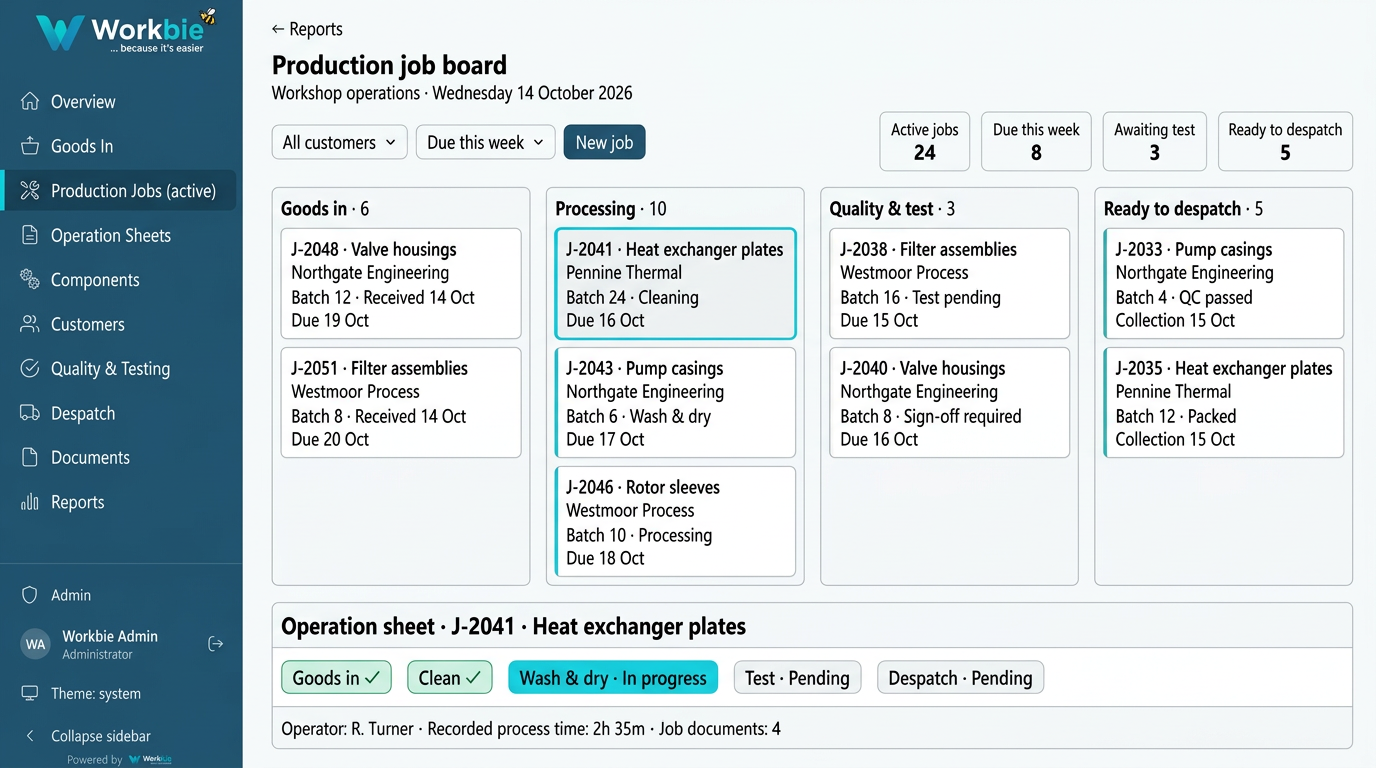This screenshot has height=768, width=1376.
Task: Click the Quality & Testing checkmark icon
Action: tap(30, 368)
